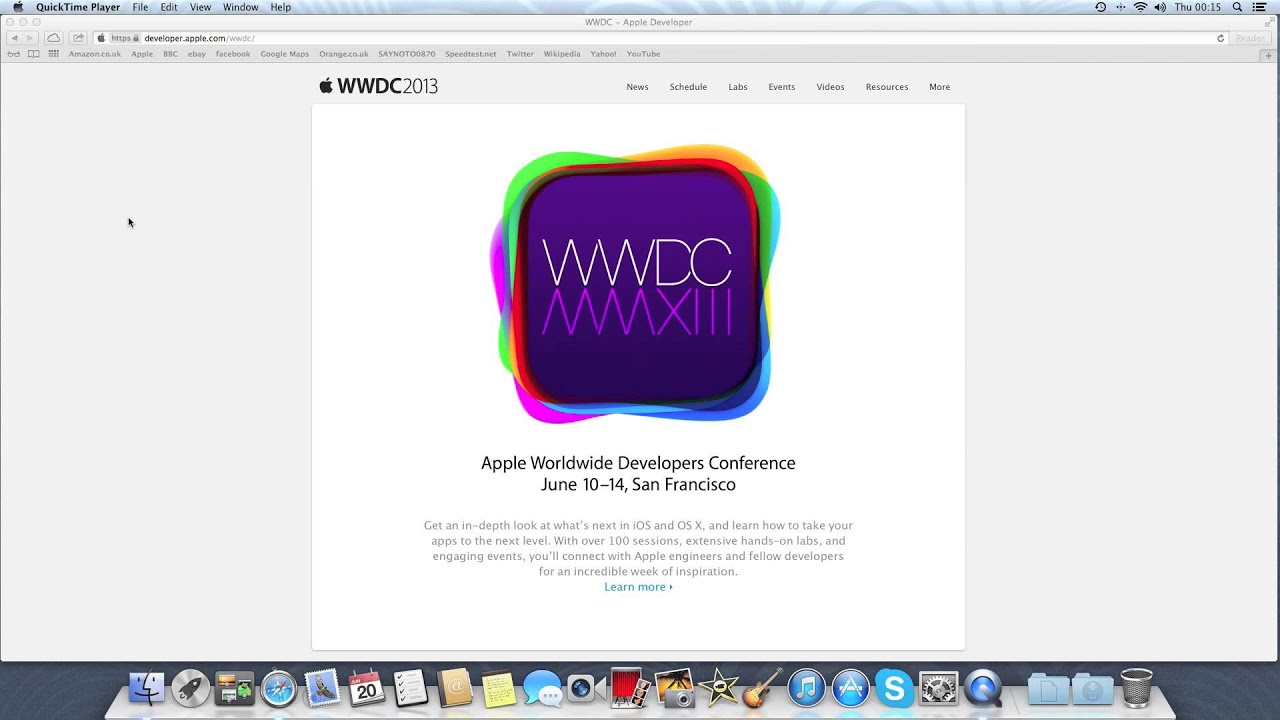Open the Apple menu

click(17, 7)
